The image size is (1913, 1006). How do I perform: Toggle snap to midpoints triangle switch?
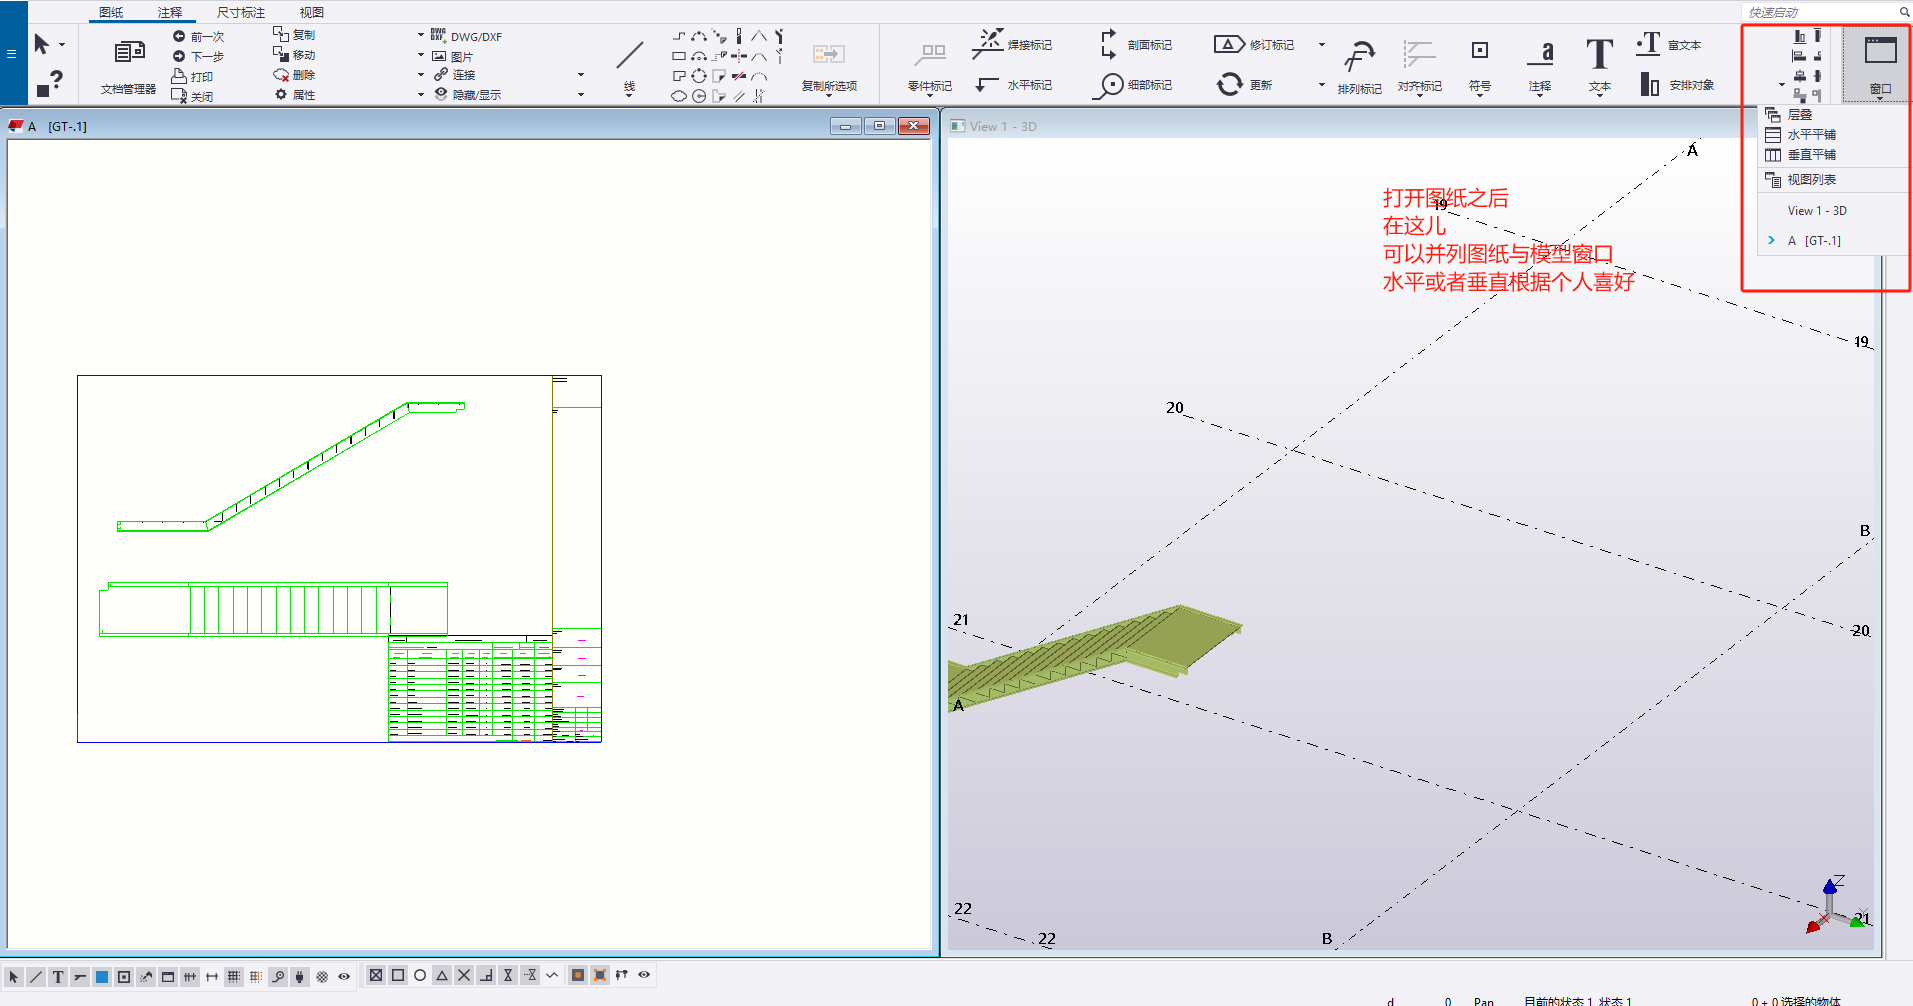tap(442, 976)
